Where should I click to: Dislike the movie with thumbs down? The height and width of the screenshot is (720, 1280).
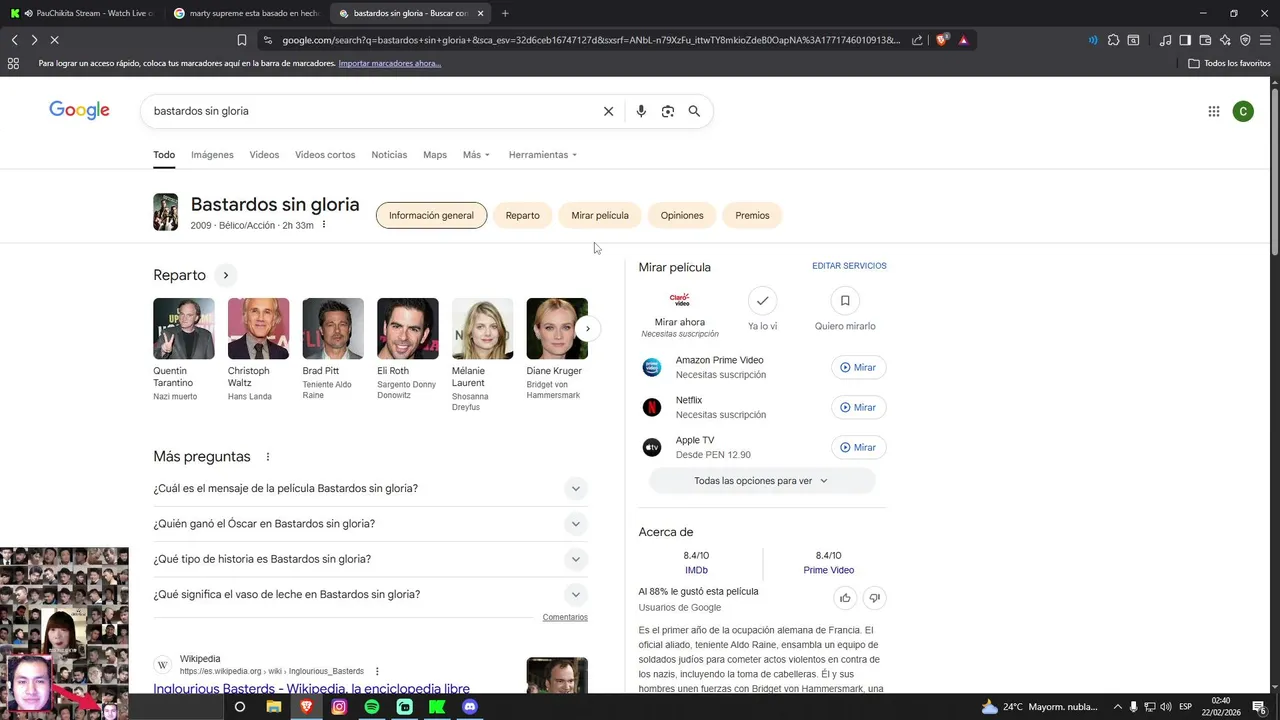click(x=874, y=598)
